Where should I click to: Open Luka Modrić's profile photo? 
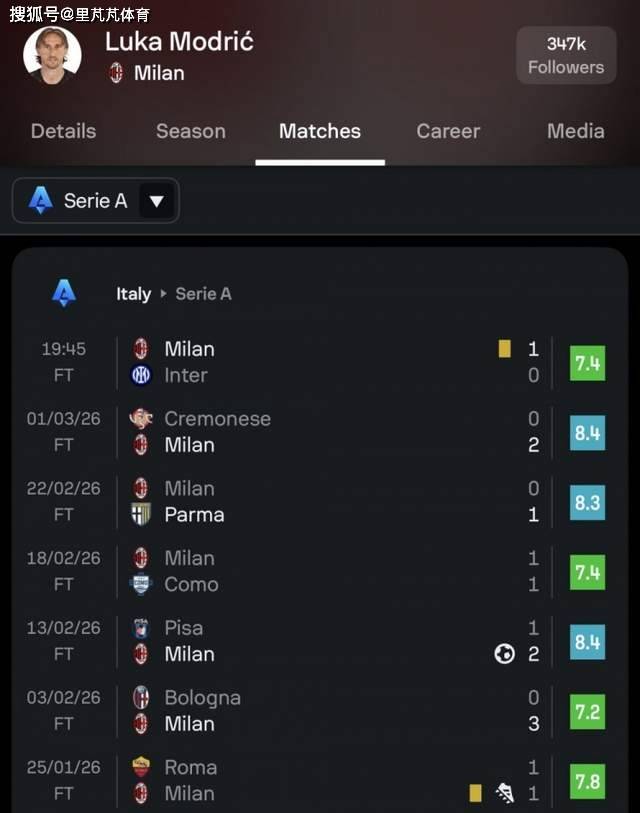tap(52, 56)
